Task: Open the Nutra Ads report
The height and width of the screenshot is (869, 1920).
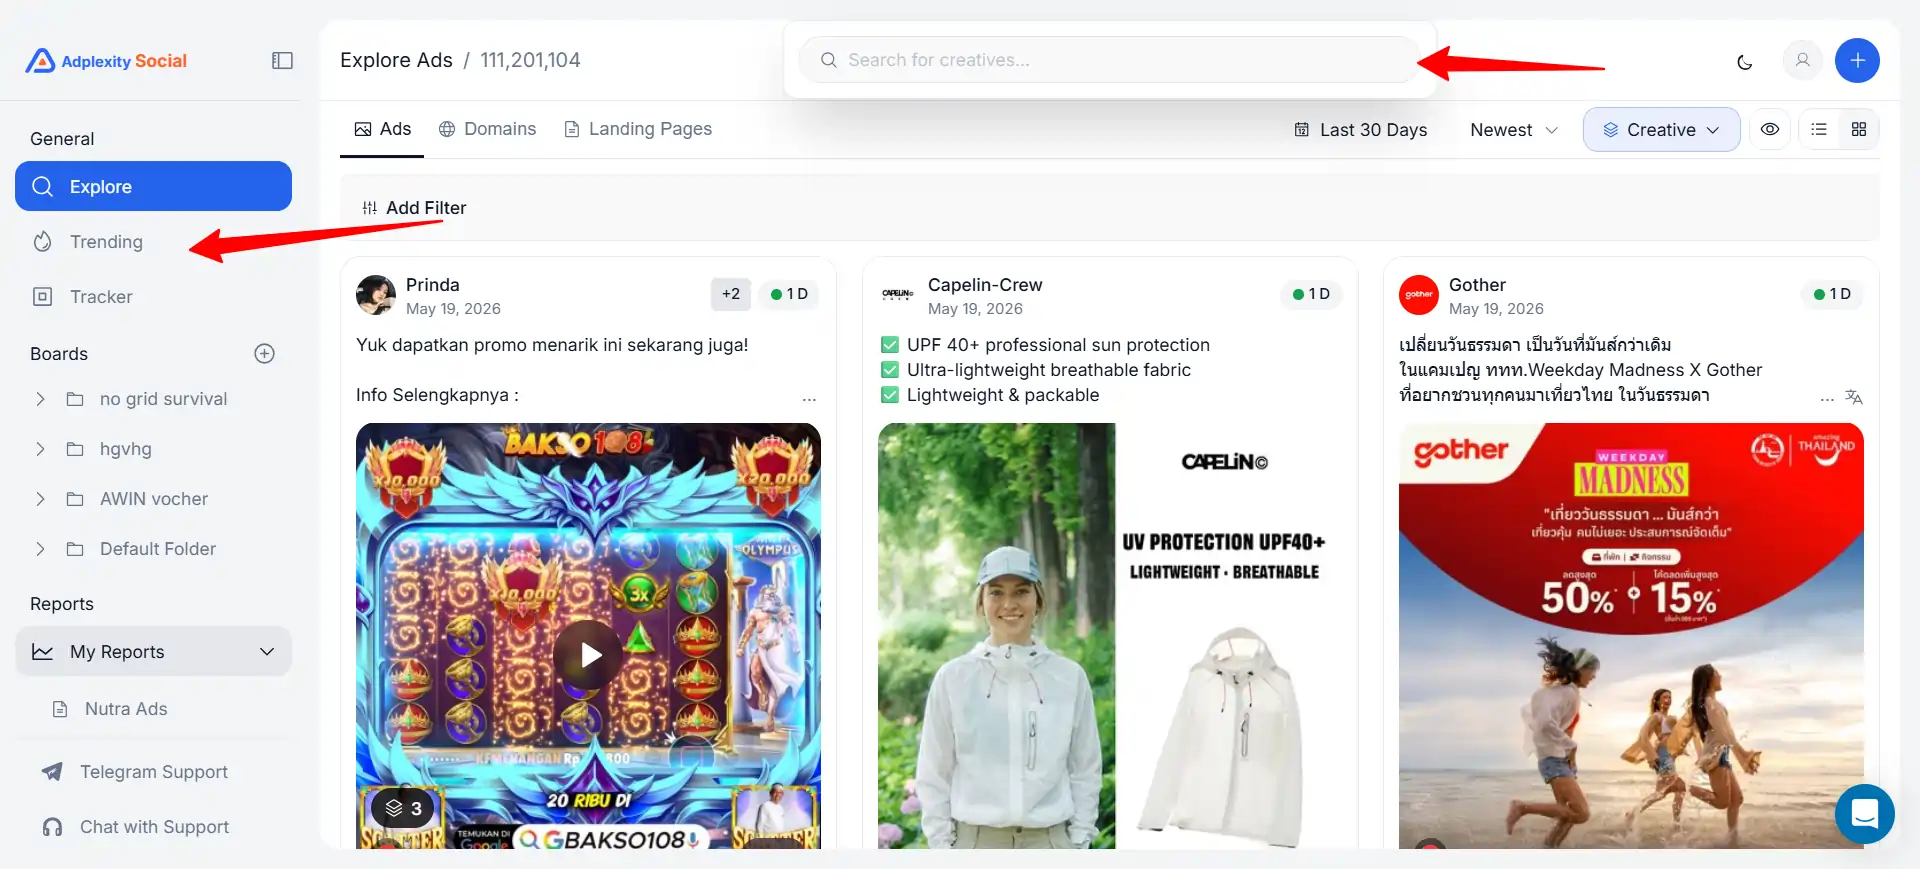Action: pos(125,709)
